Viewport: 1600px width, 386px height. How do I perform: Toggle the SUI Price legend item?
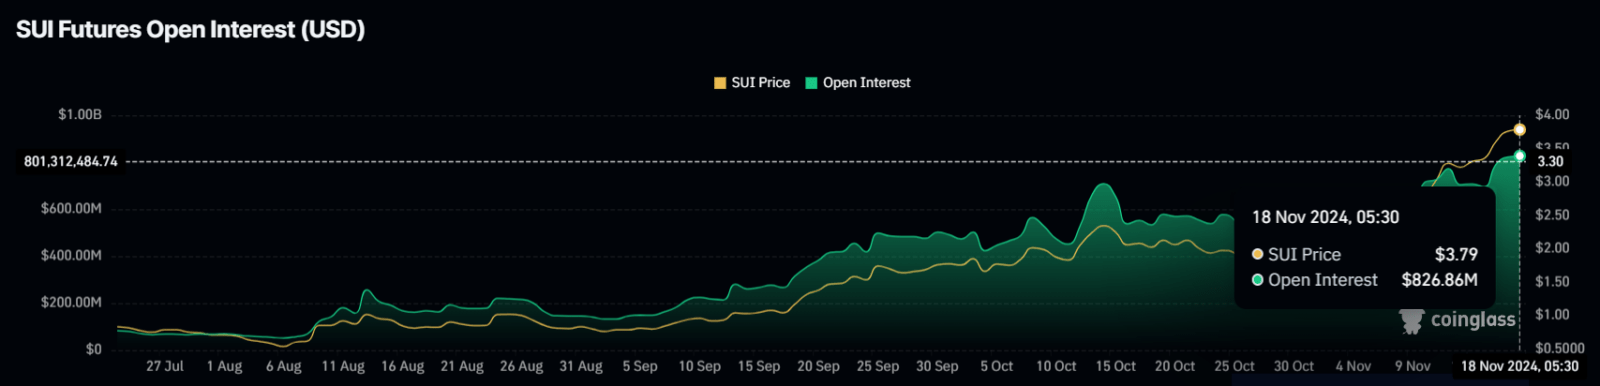tap(752, 83)
